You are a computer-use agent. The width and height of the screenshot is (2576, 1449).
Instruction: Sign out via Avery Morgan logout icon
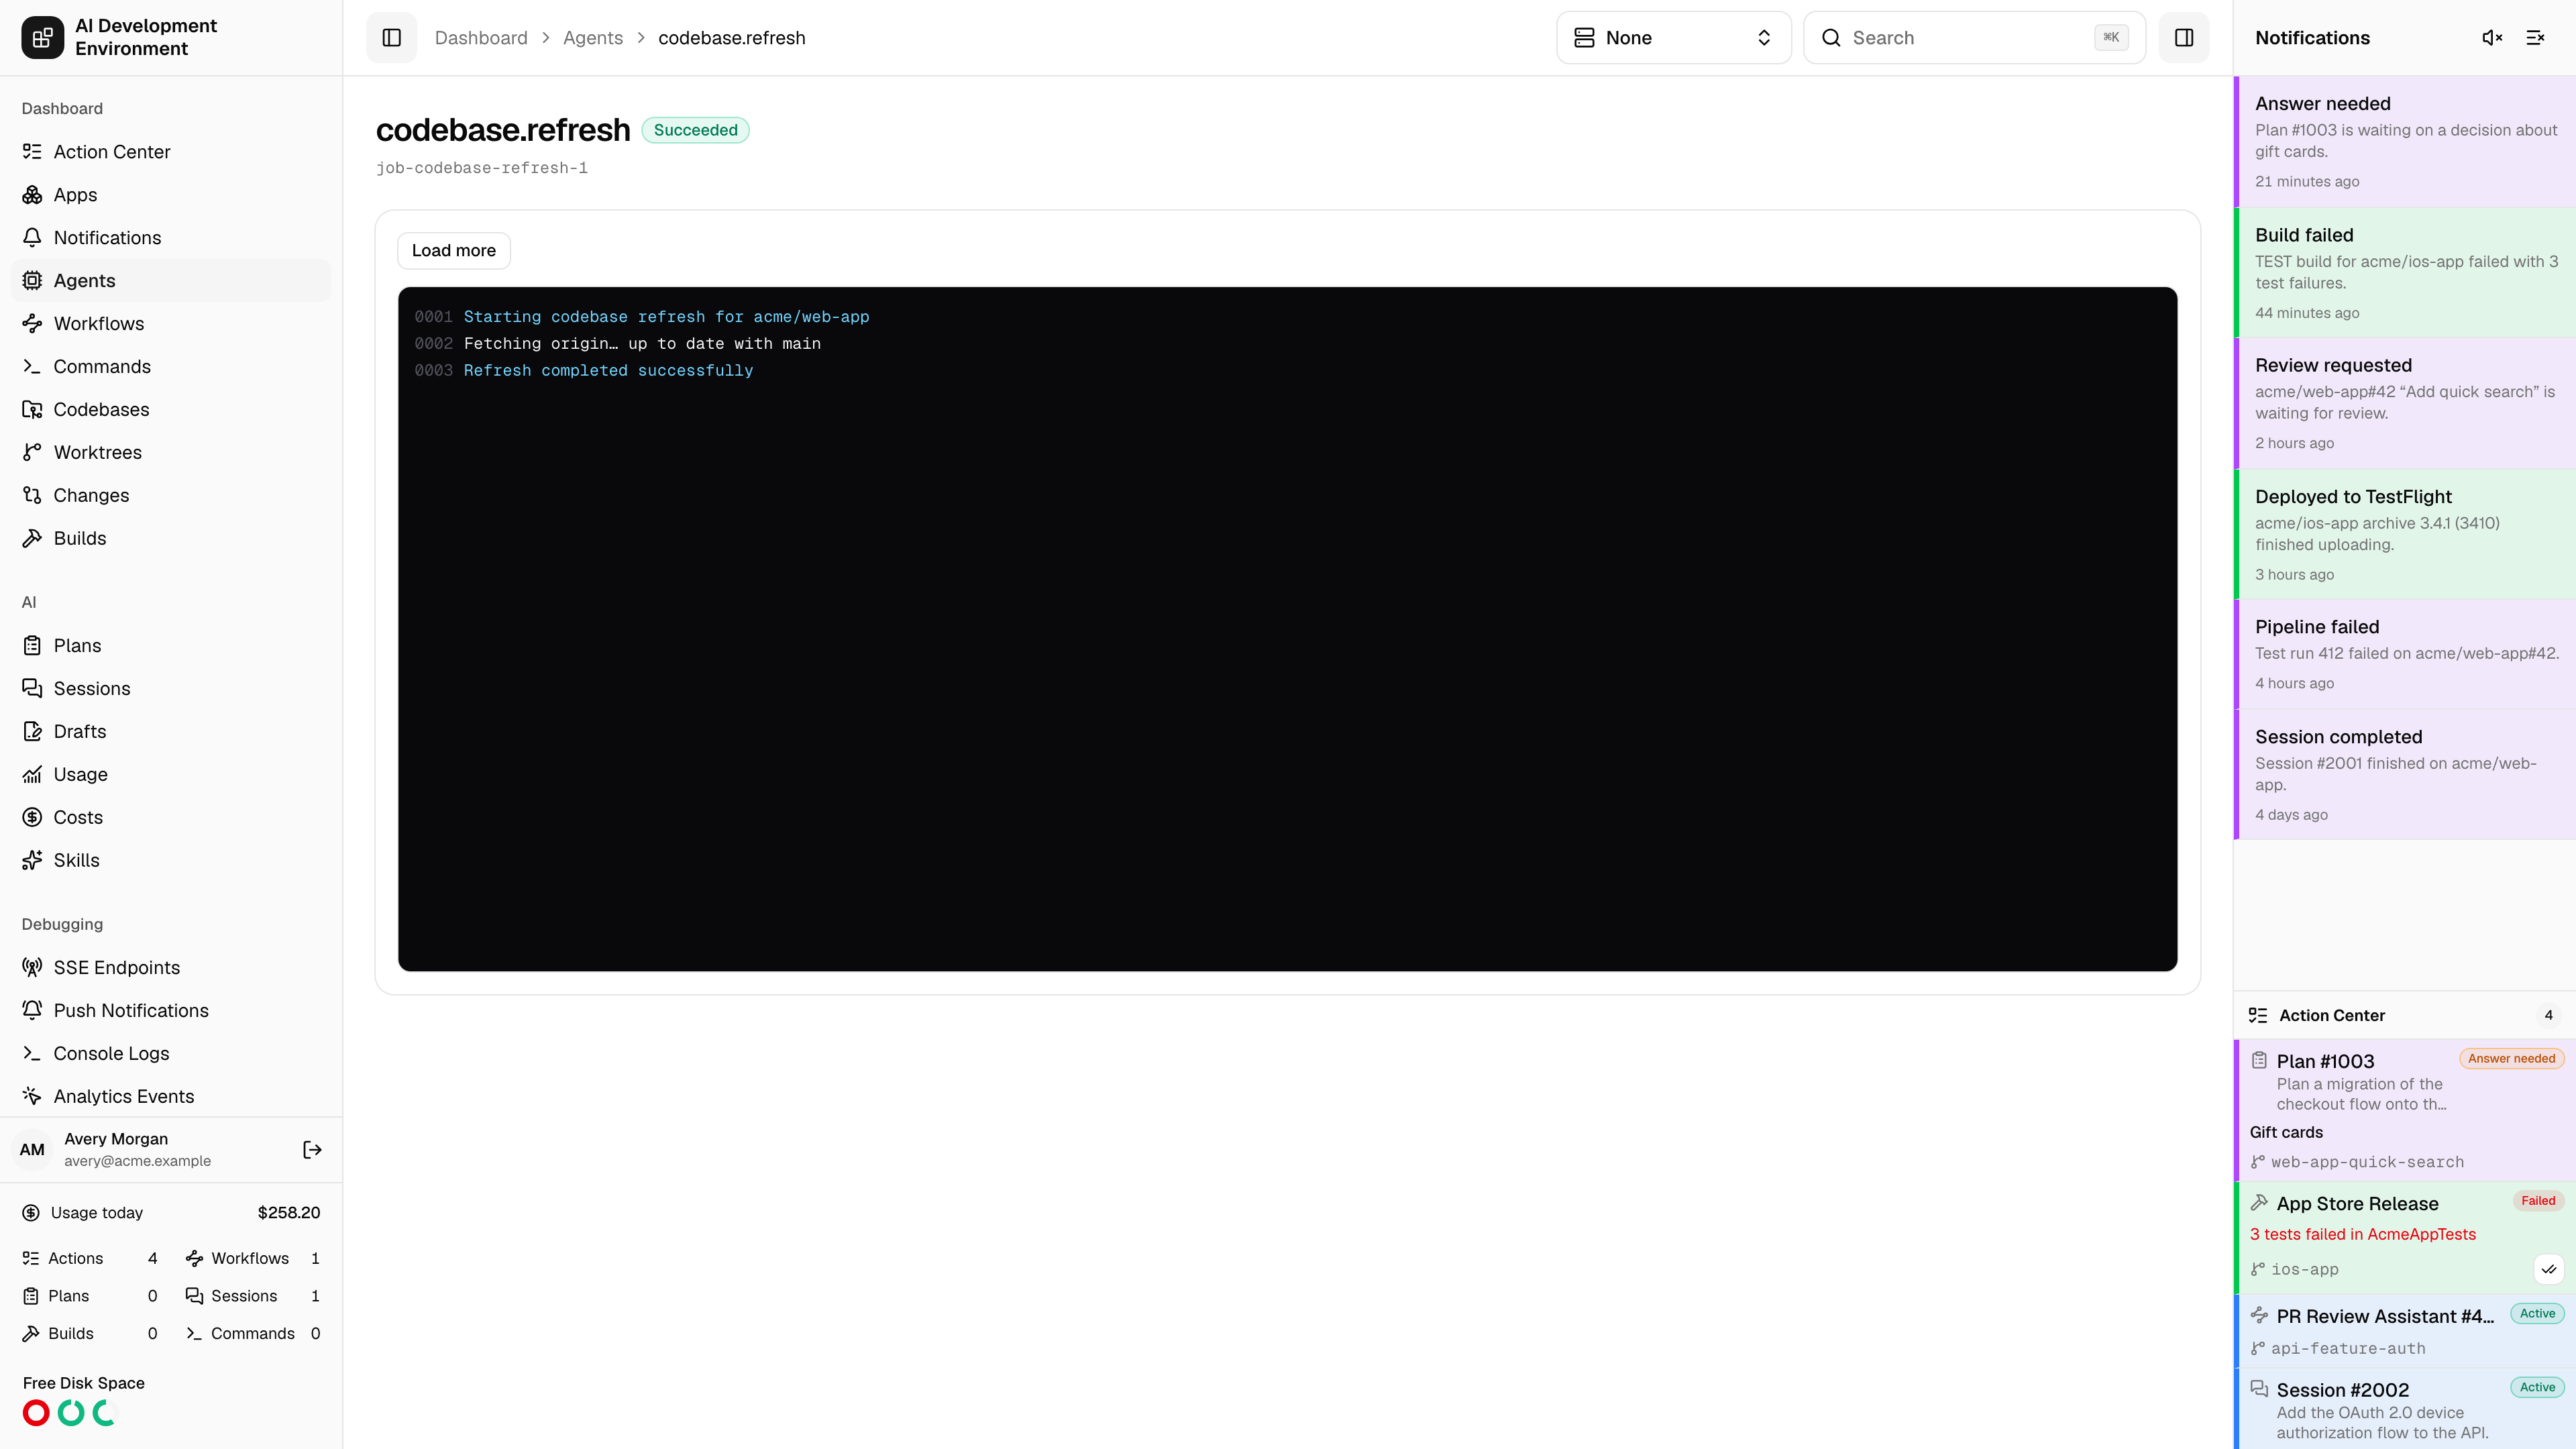click(312, 1150)
